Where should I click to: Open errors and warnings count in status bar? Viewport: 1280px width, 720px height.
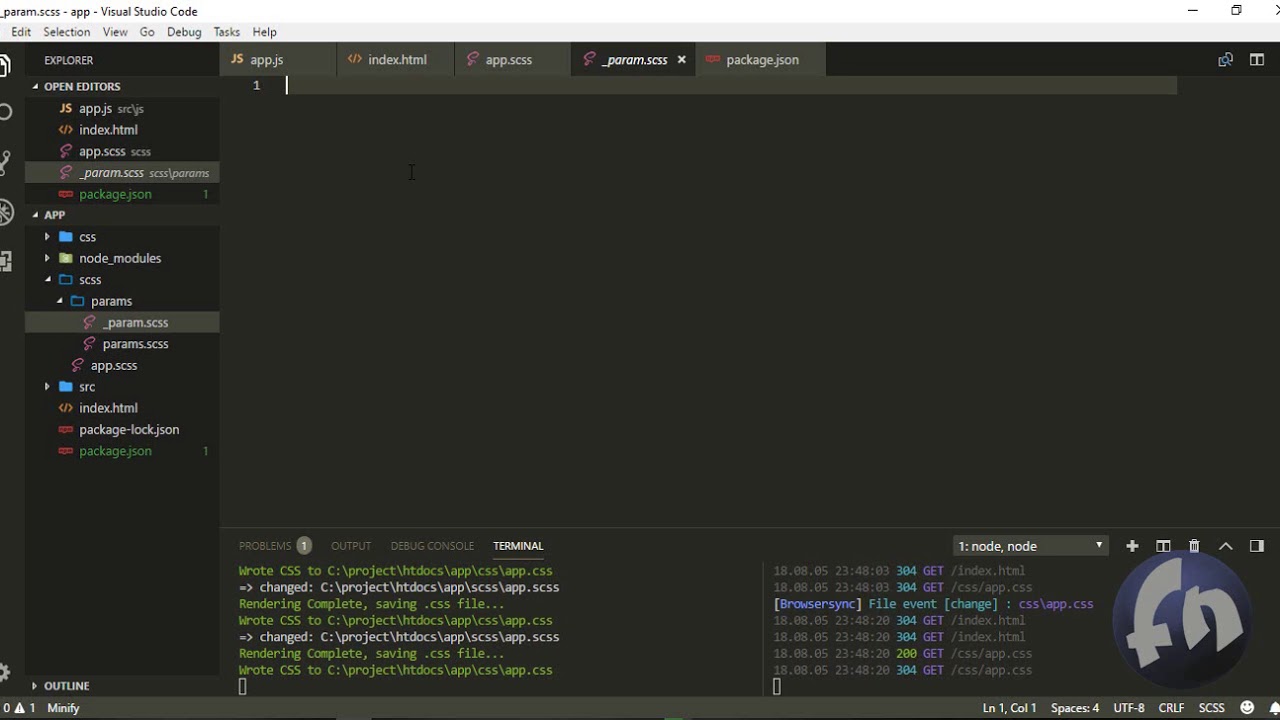[19, 708]
